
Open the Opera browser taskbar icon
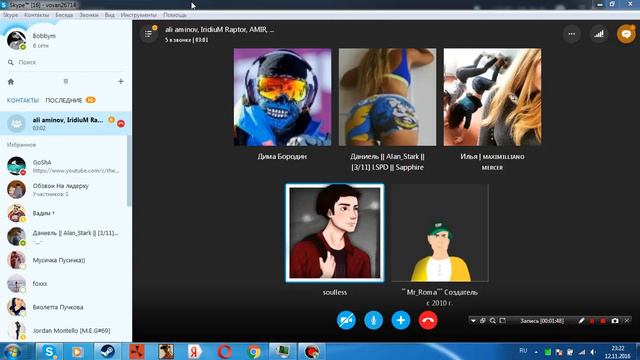pyautogui.click(x=224, y=351)
